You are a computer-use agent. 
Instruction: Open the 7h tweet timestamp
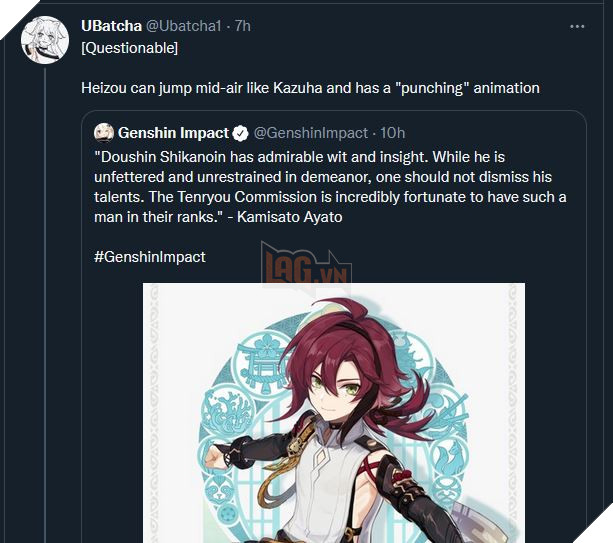click(x=242, y=26)
